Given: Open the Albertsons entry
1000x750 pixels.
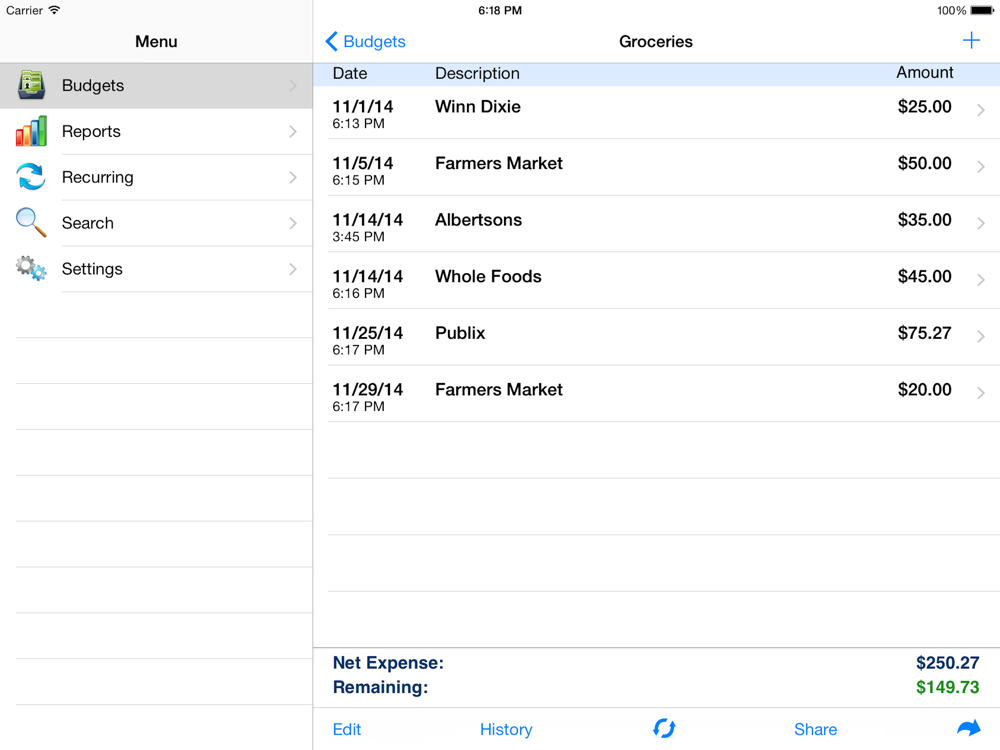Looking at the screenshot, I should pyautogui.click(x=656, y=224).
